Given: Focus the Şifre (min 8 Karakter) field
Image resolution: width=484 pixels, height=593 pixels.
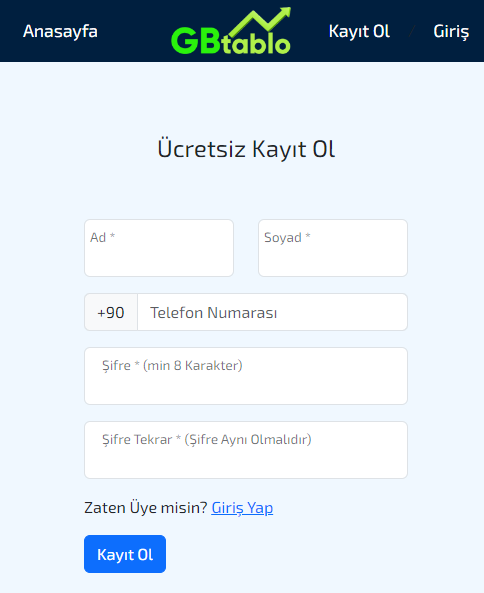Looking at the screenshot, I should click(x=246, y=376).
